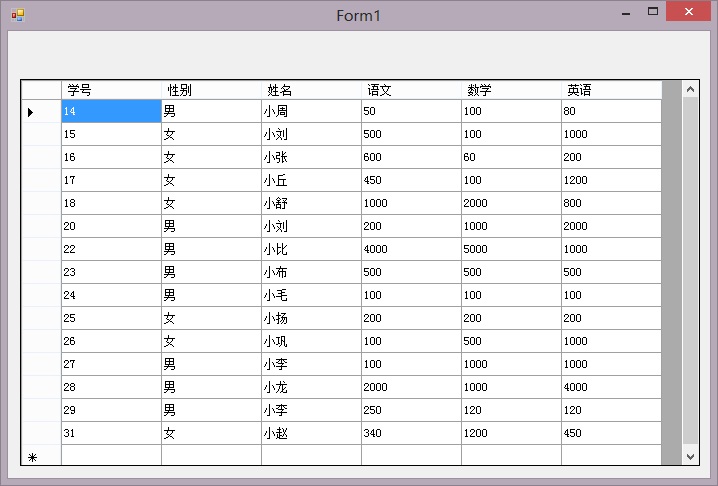The image size is (718, 486).
Task: Minimize the Form1 window
Action: [x=625, y=14]
